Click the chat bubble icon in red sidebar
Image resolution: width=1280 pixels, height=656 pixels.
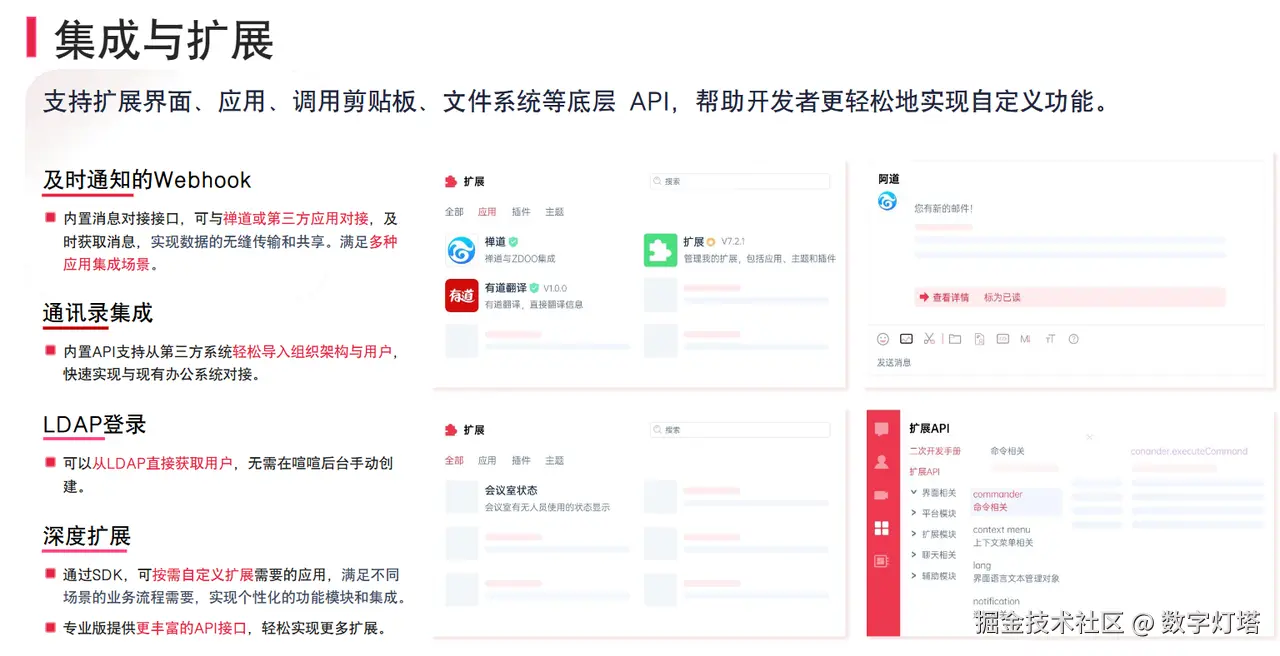click(x=881, y=429)
